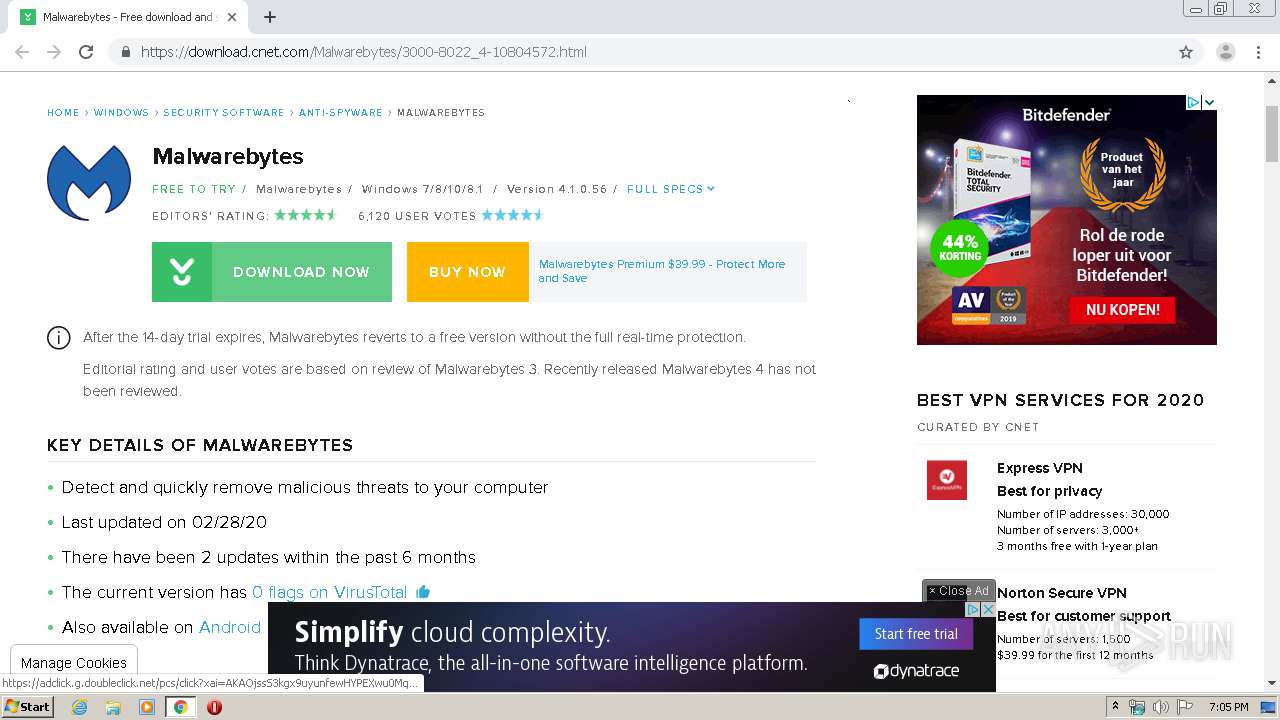
Task: Follow the Android link
Action: (x=230, y=627)
